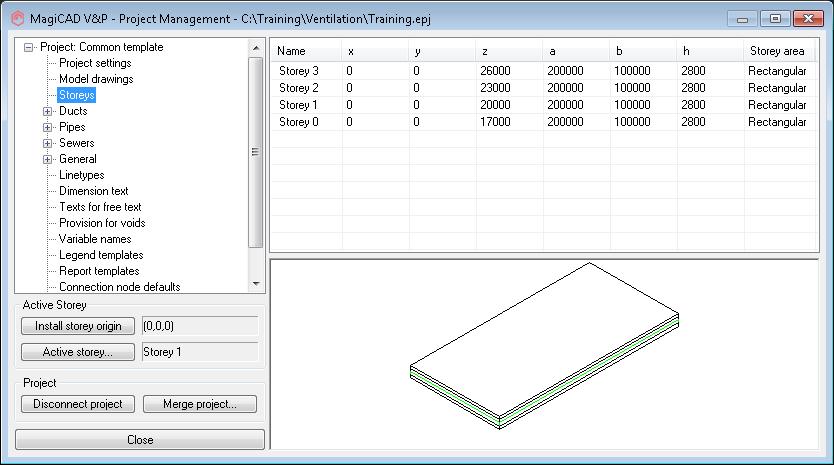Click the Disconnect project button
The height and width of the screenshot is (465, 834).
point(78,404)
